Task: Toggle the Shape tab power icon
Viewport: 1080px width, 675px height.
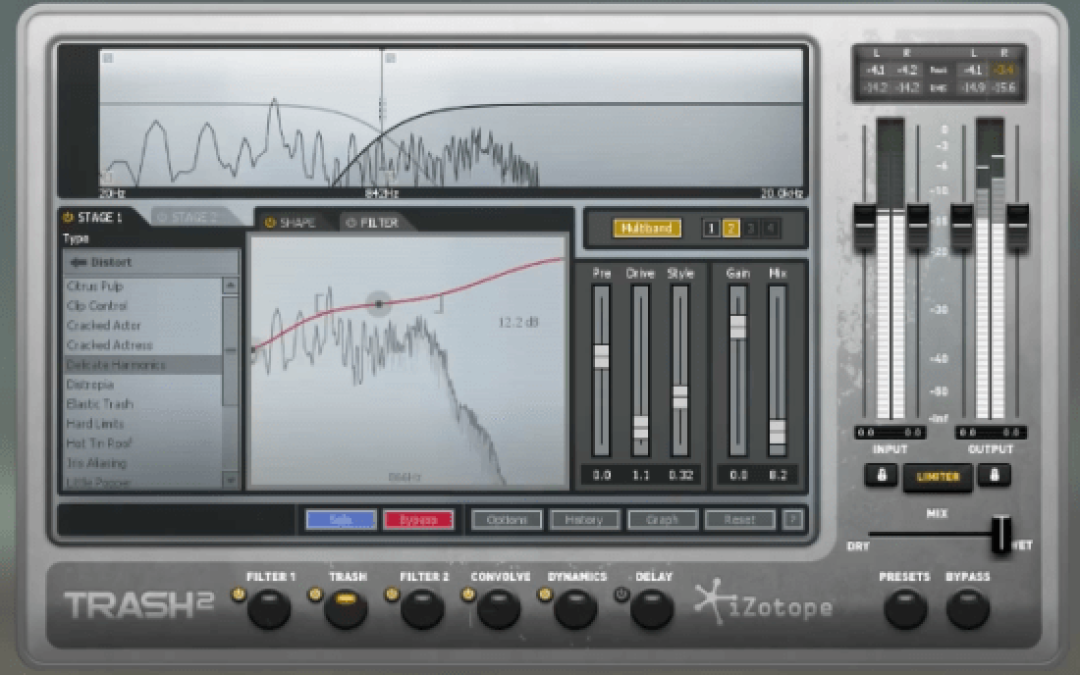Action: point(270,222)
